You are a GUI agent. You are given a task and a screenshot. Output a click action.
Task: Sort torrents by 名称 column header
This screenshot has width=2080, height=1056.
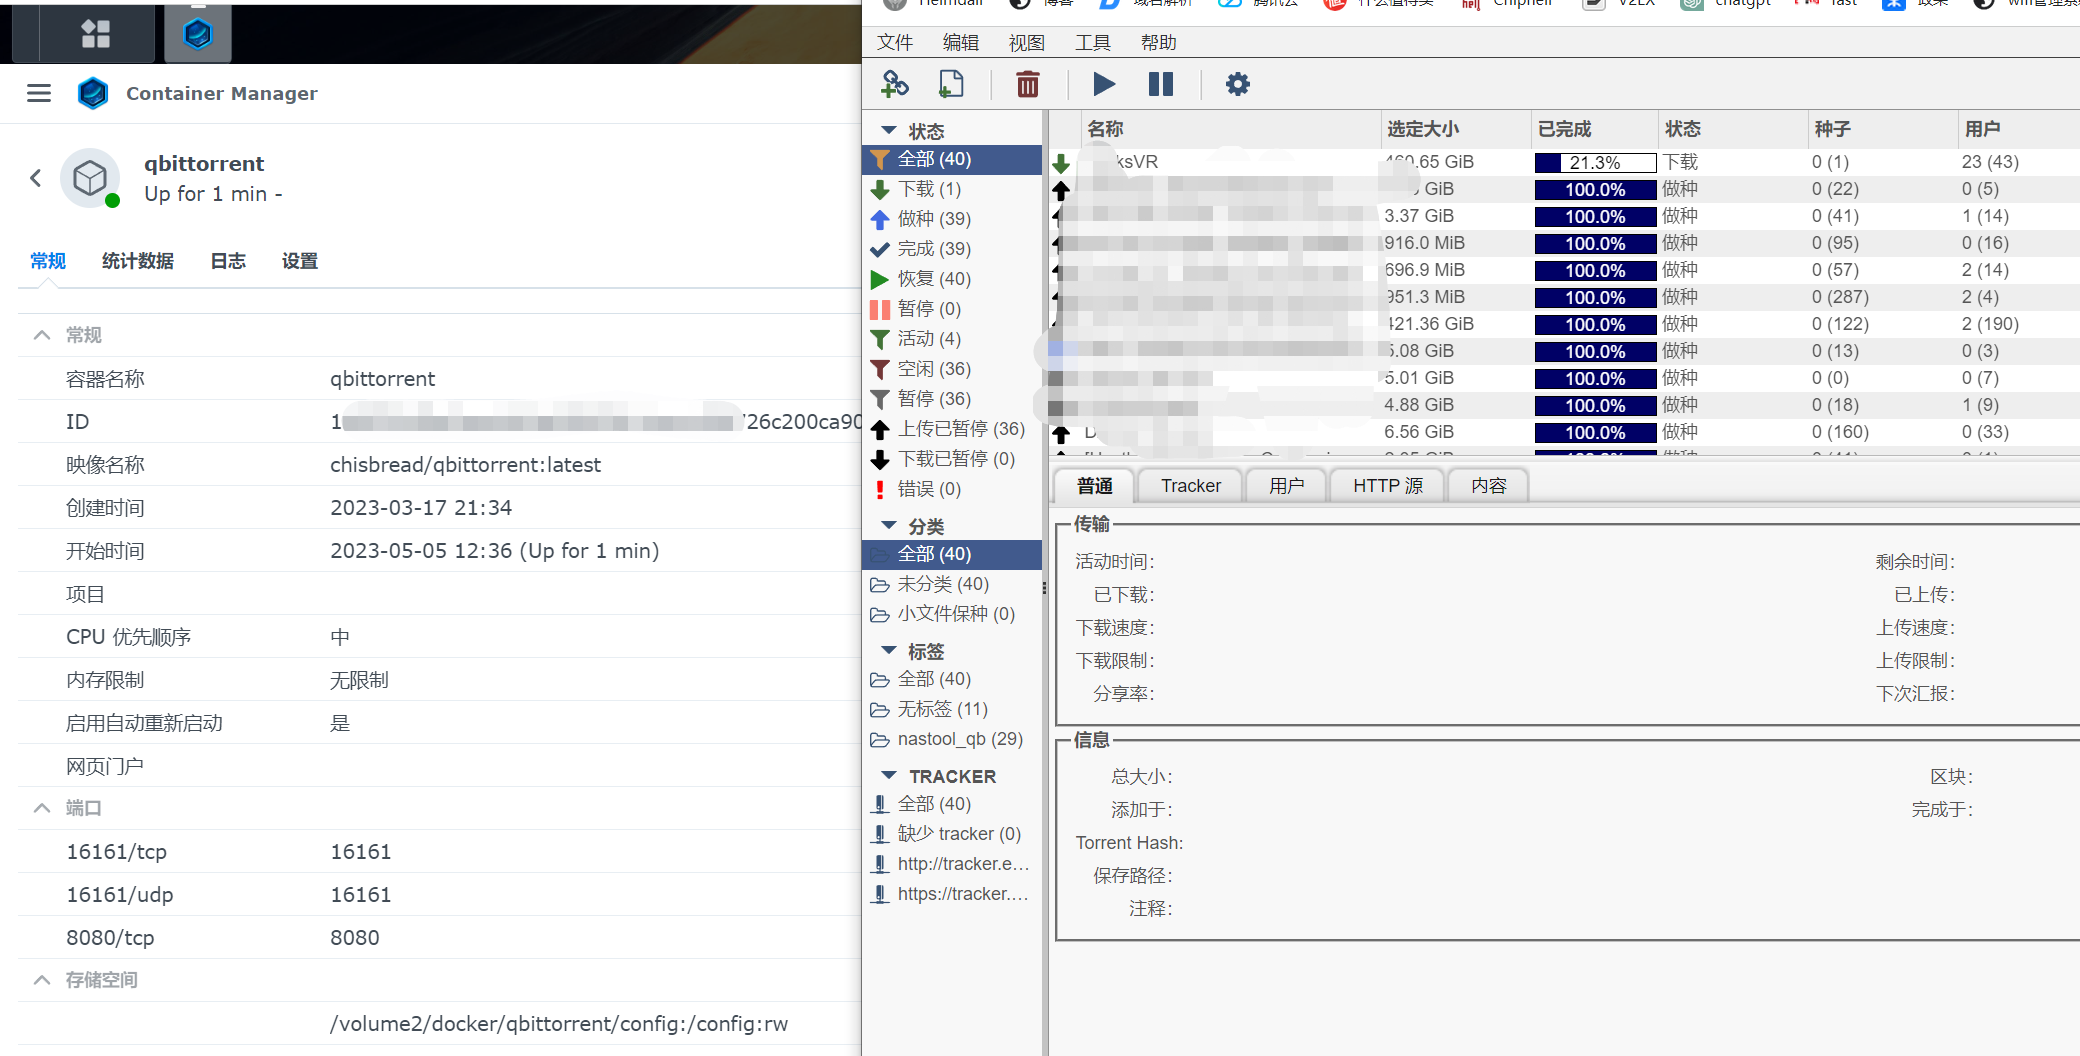tap(1231, 129)
